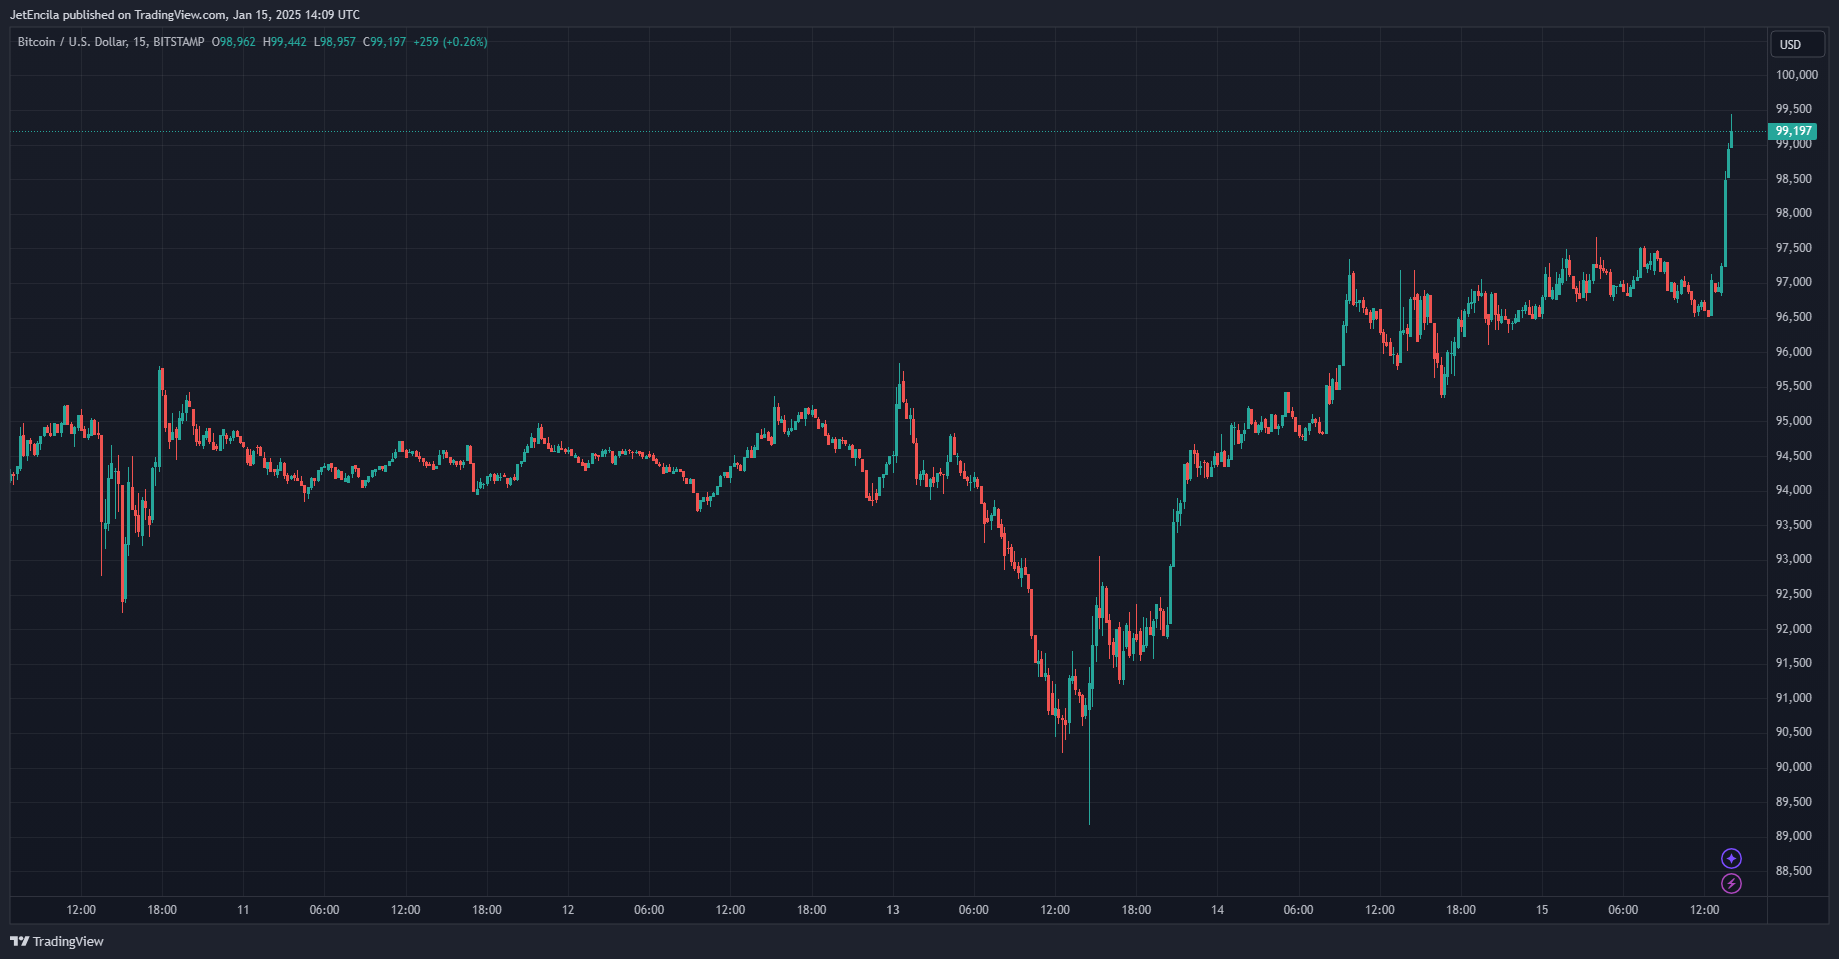Click the 94,500 price axis label
This screenshot has height=959, width=1839.
tap(1793, 456)
